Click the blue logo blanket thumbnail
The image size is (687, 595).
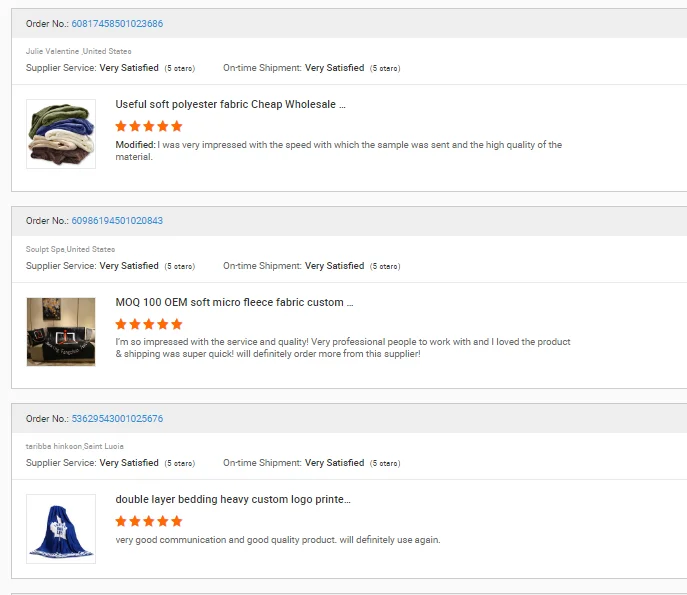[61, 528]
